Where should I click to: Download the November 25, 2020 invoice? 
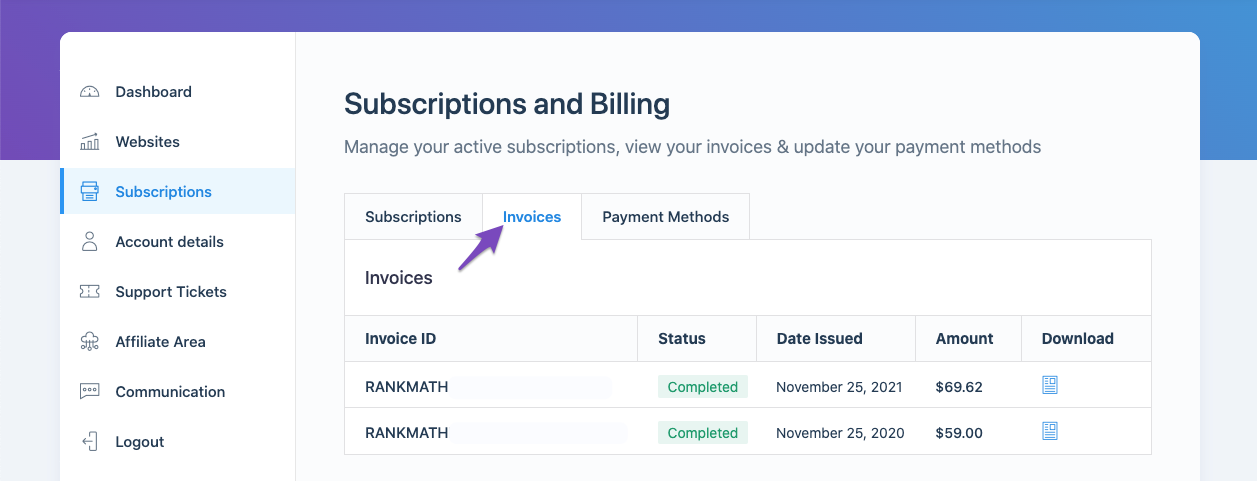(x=1050, y=431)
